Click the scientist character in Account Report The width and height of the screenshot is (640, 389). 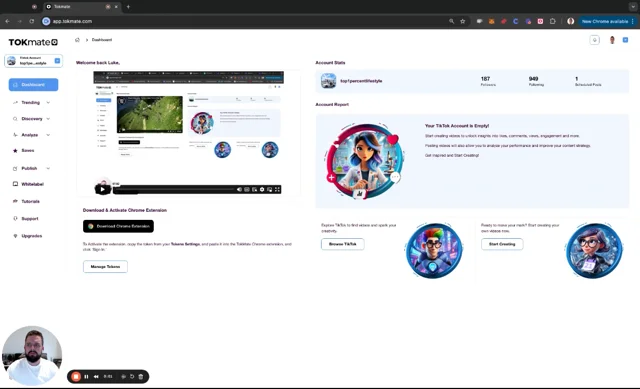pyautogui.click(x=364, y=162)
